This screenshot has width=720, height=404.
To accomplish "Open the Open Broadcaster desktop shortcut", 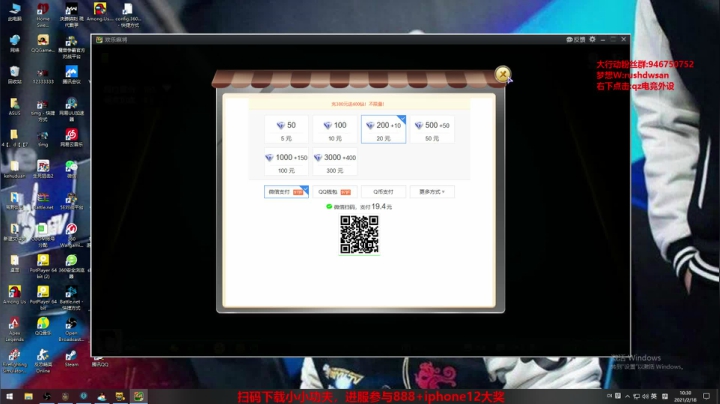I will 71,329.
